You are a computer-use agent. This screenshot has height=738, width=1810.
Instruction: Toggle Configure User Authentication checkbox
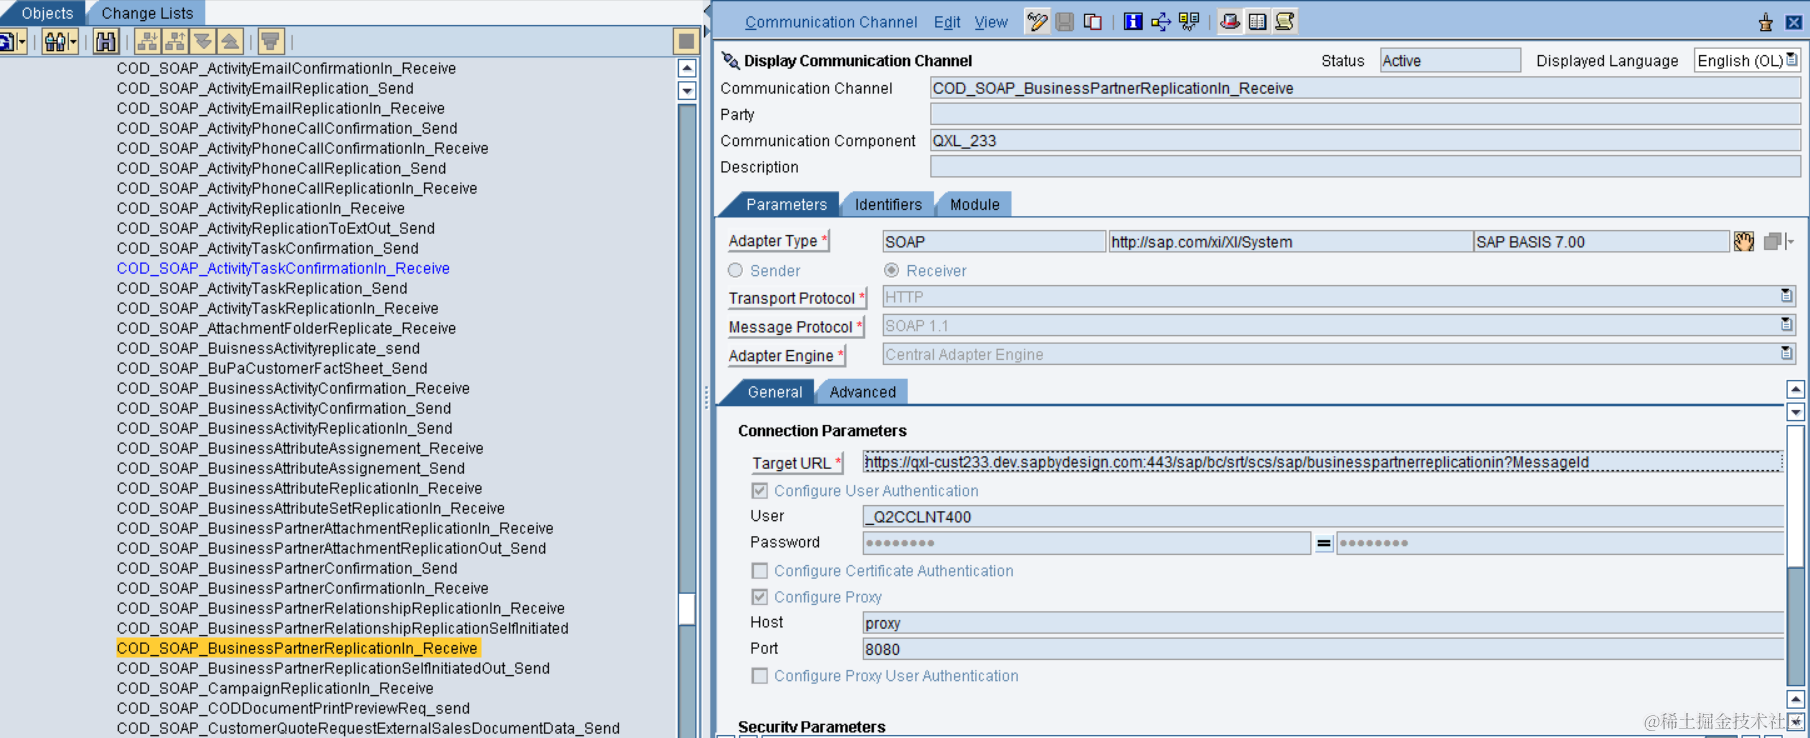760,491
